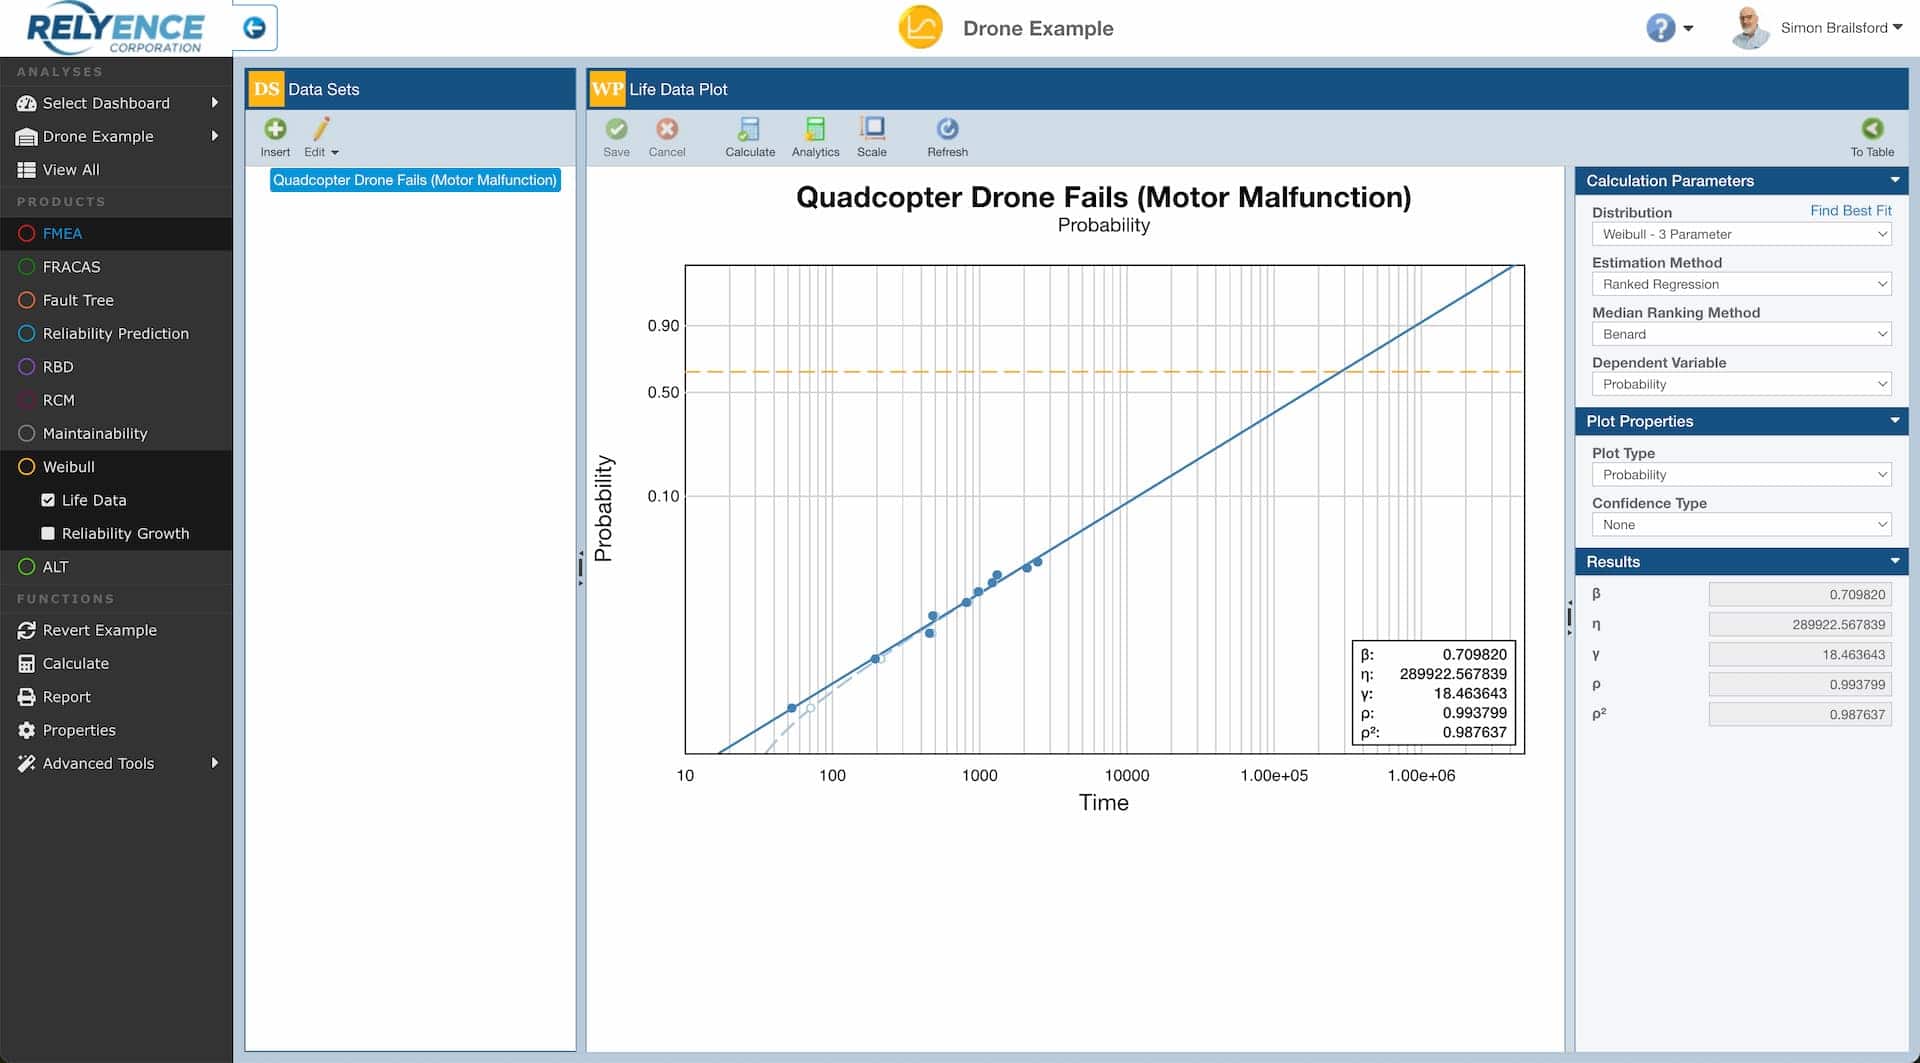This screenshot has height=1063, width=1920.
Task: Select the Quadcopter Drone Fails data set
Action: pos(414,180)
